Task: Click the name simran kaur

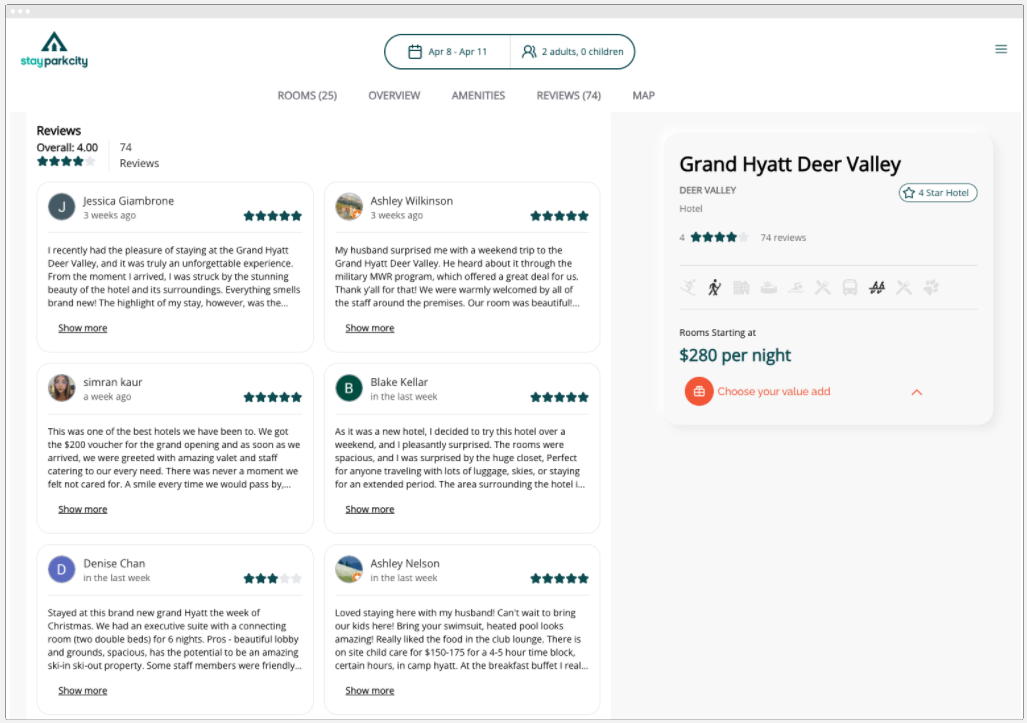Action: click(113, 382)
